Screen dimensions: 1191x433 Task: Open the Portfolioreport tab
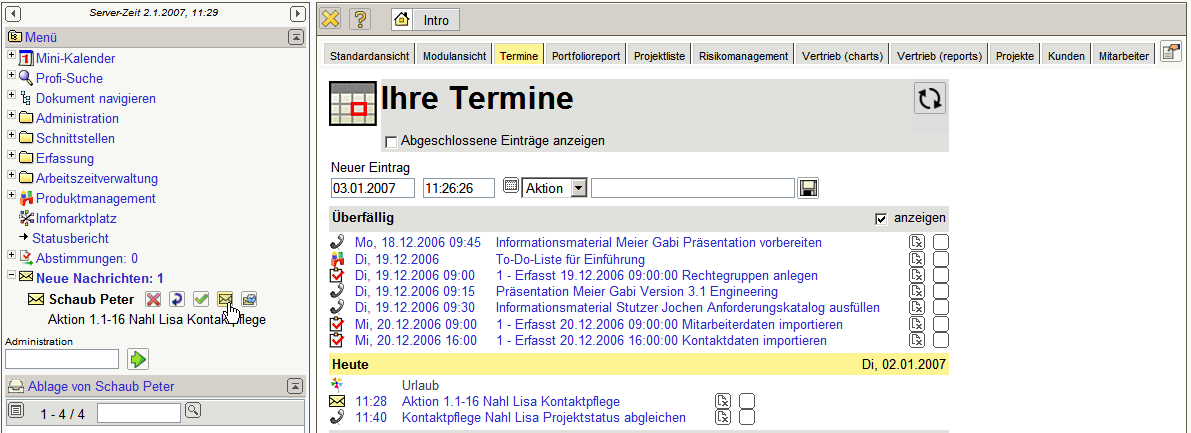[585, 56]
